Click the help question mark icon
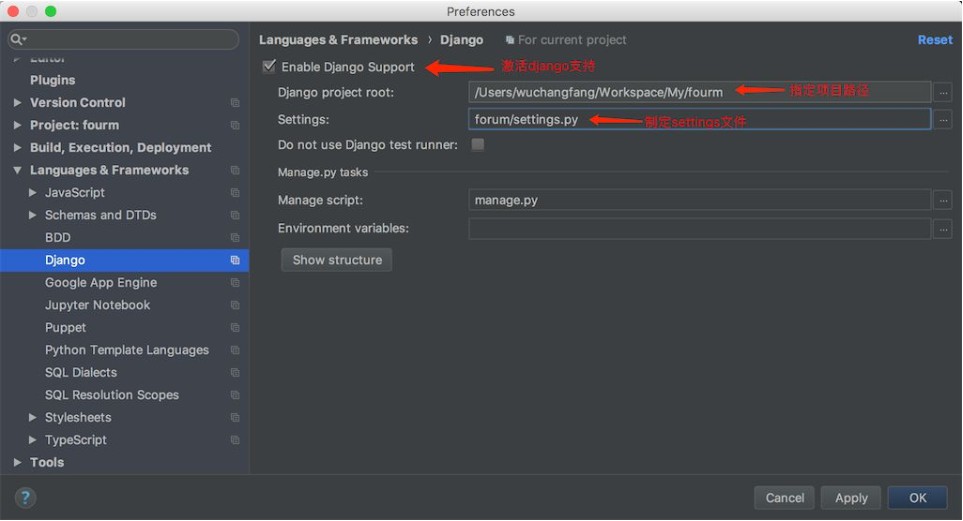The height and width of the screenshot is (521, 963). (x=24, y=497)
